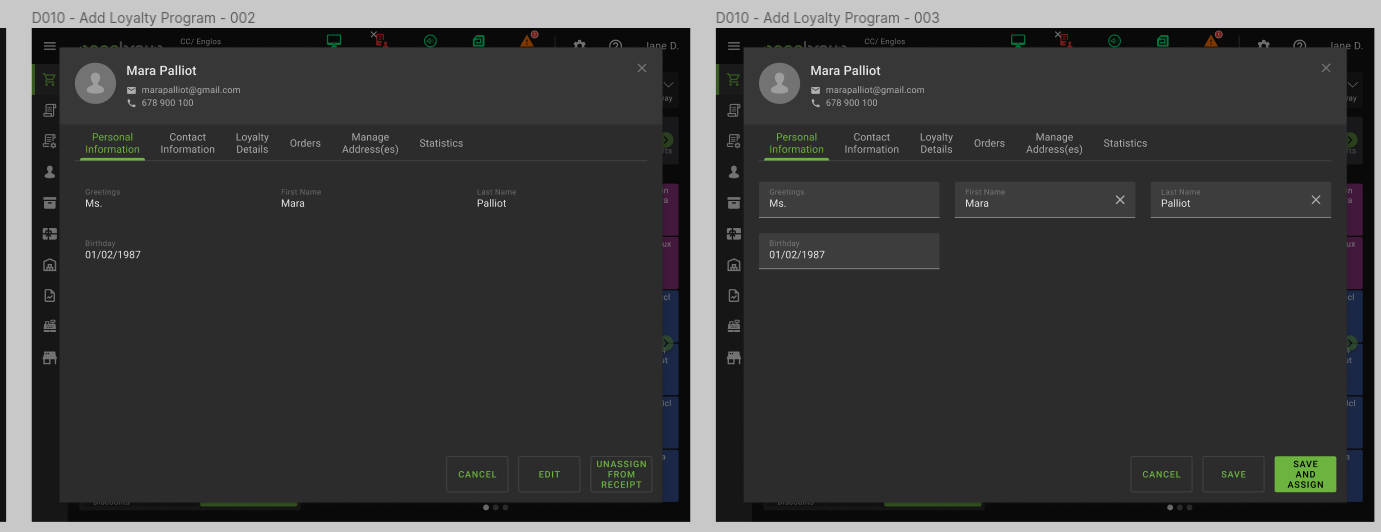Click red disconnected device icon in frame 002
Screen dimensions: 1381x532
[380, 40]
